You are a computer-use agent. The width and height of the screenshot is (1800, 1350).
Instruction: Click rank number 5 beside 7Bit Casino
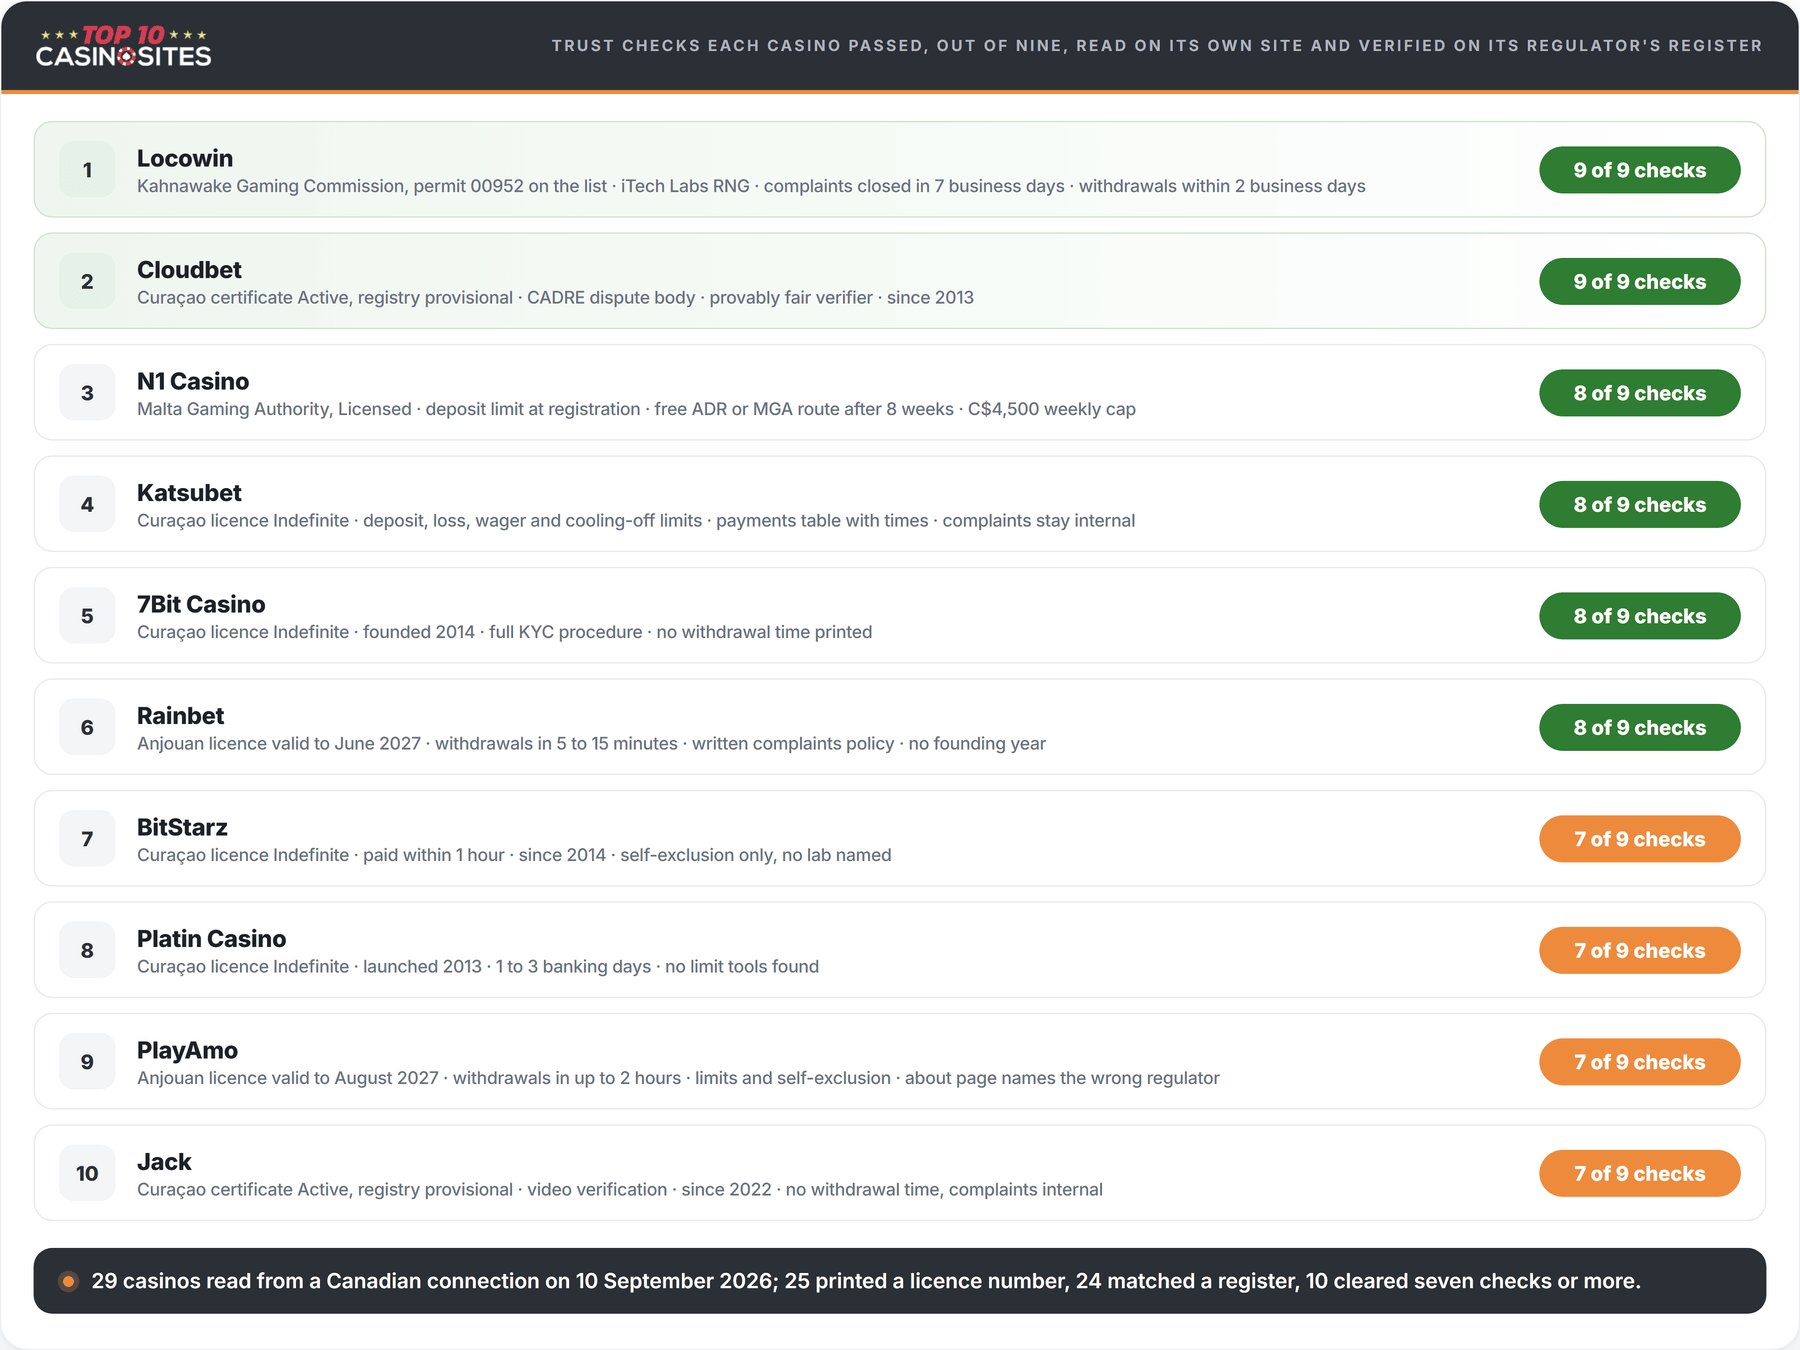[87, 616]
